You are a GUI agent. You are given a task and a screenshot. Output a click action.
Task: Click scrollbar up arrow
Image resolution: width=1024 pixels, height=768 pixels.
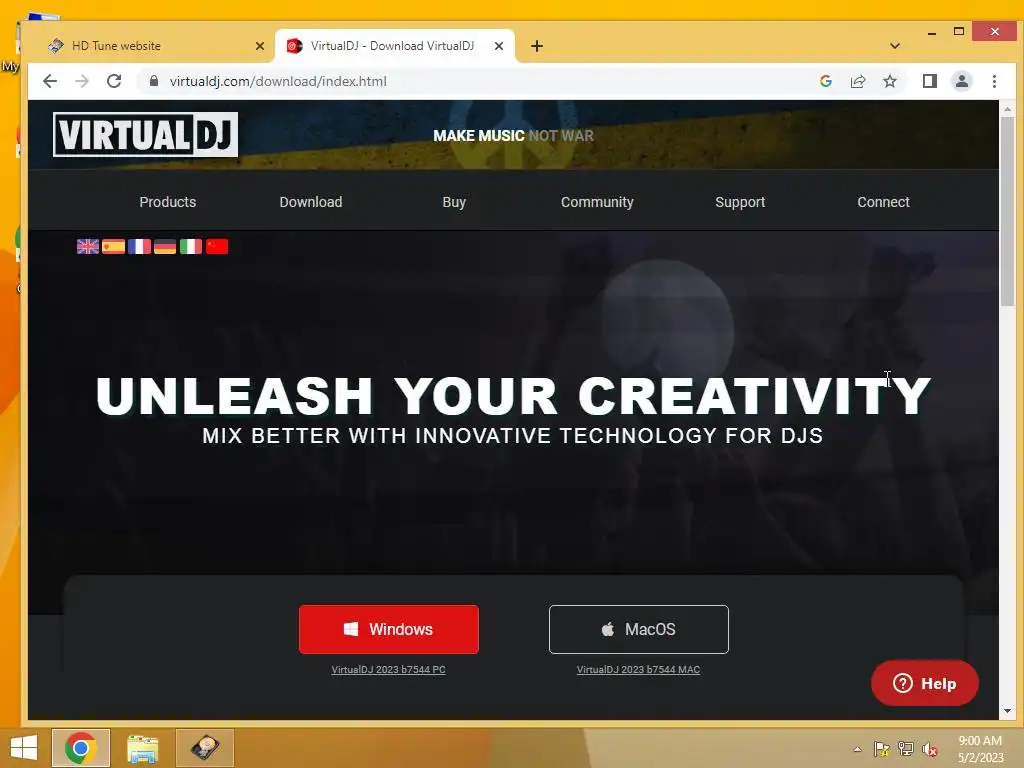pos(1007,109)
